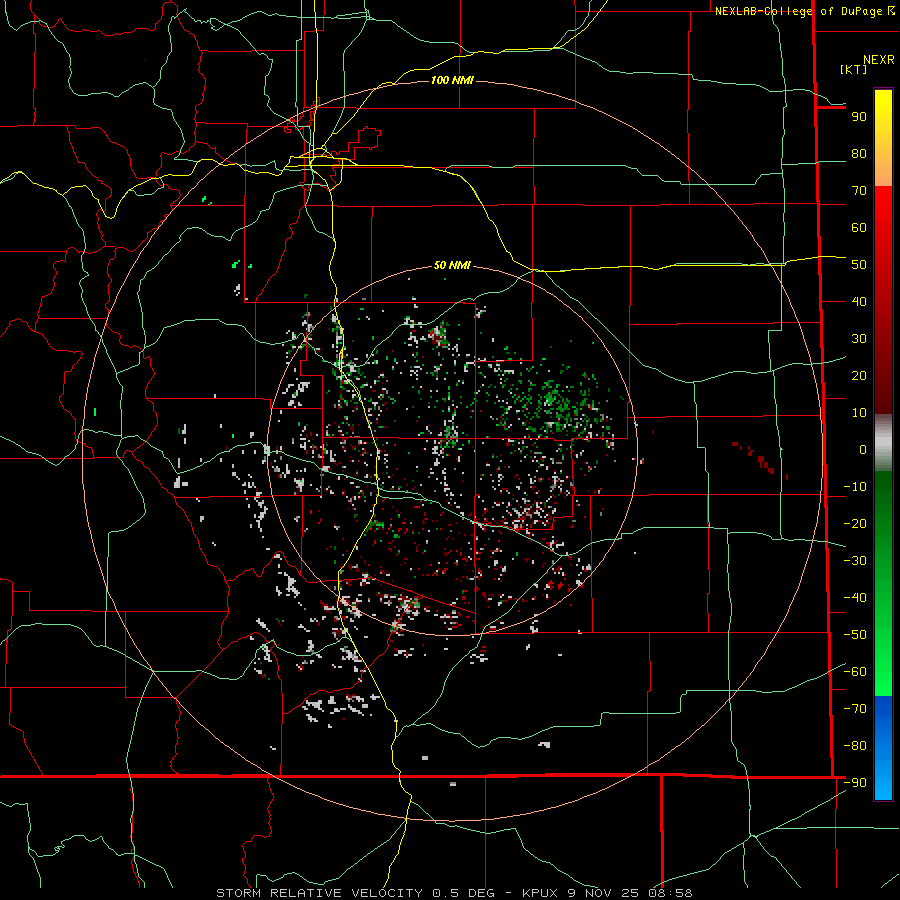Click the "0.5 DEG" elevation text in caption
Screen dimensions: 900x900
463,893
